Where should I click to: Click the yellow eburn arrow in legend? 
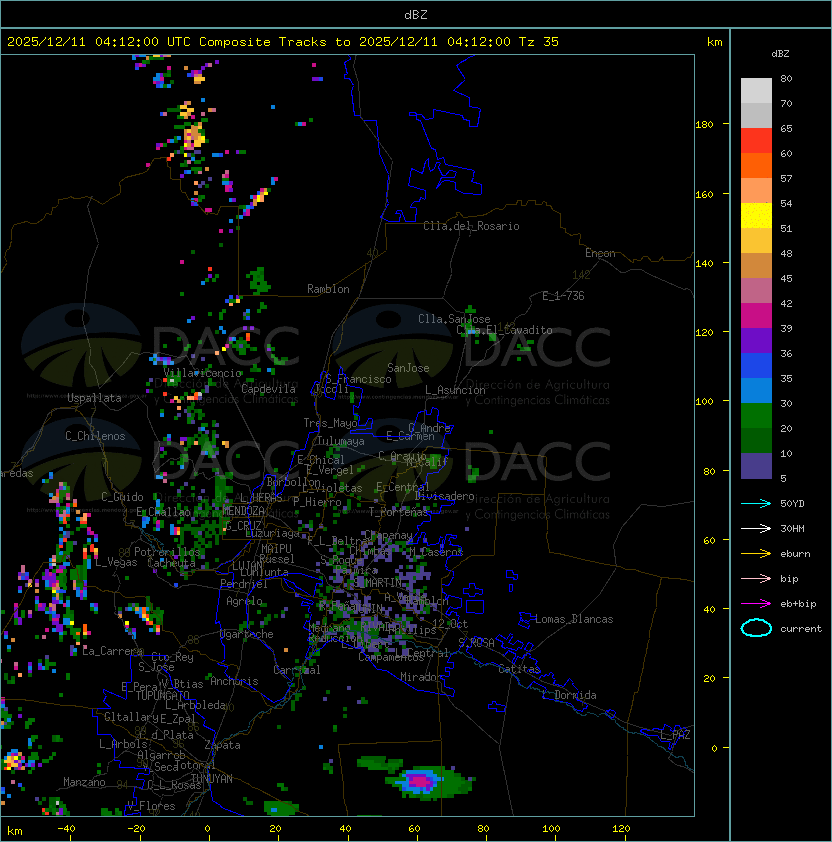click(756, 553)
